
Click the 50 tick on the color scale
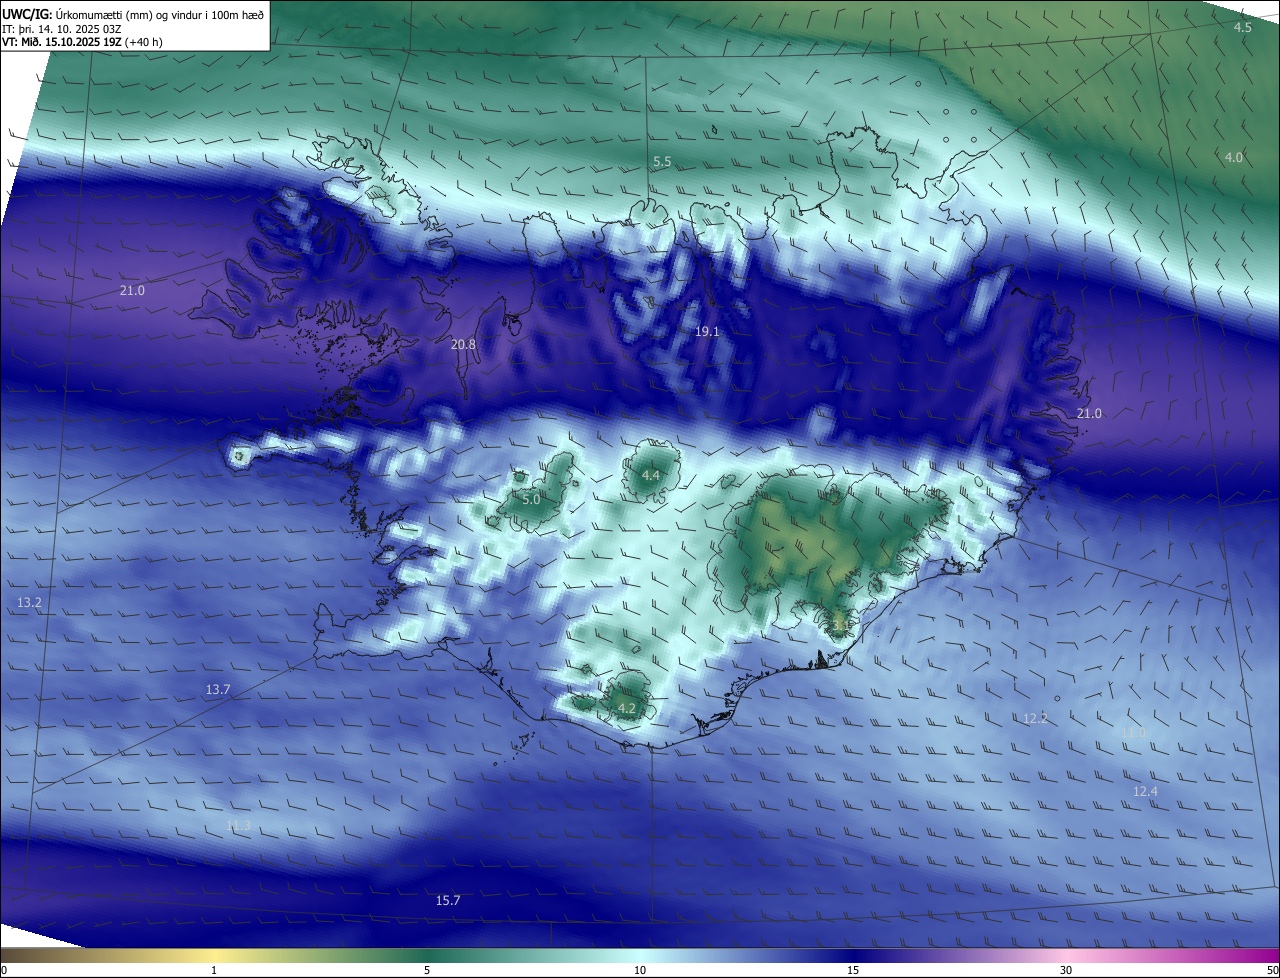click(x=1272, y=970)
